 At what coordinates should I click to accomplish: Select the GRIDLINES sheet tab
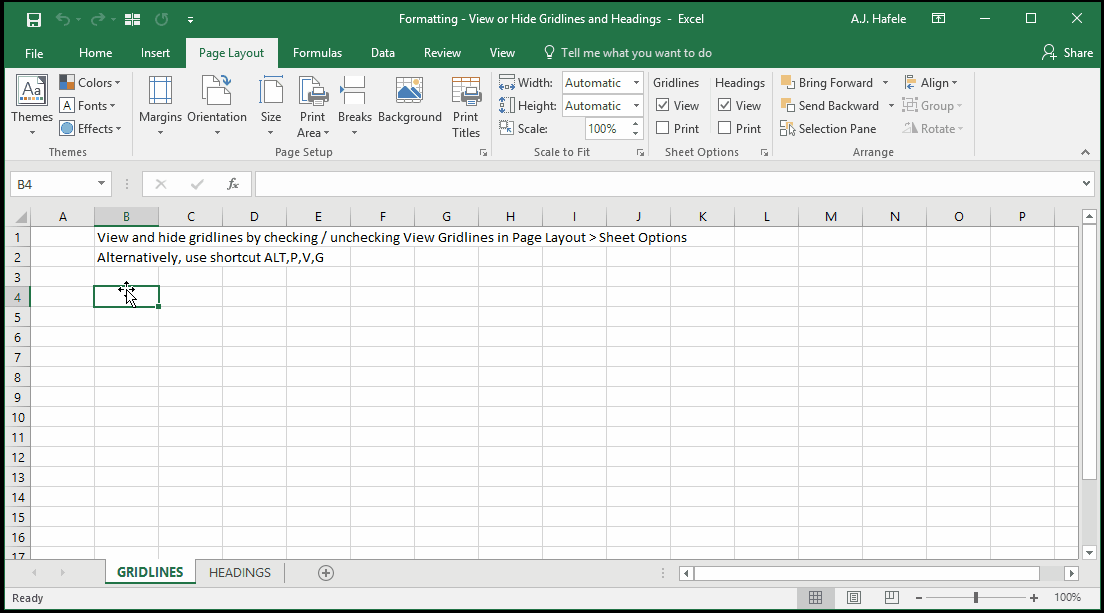[x=150, y=573]
